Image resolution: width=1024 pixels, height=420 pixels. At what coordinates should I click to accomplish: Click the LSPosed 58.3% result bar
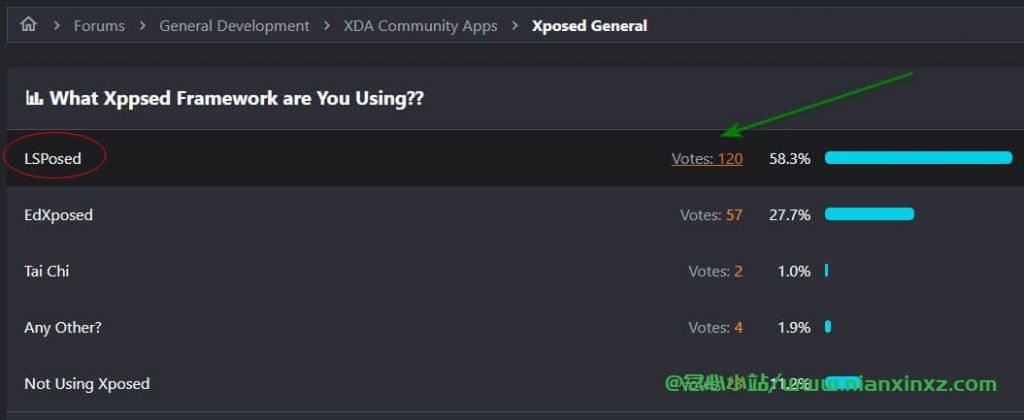point(918,157)
